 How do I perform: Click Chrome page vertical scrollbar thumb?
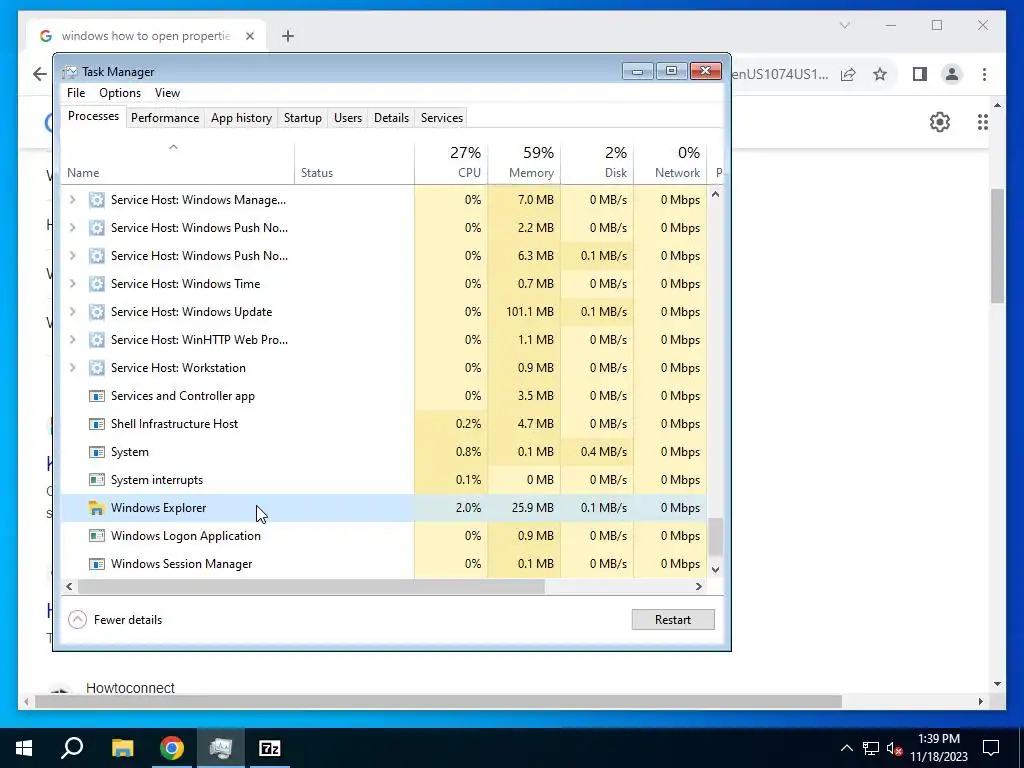tap(997, 246)
